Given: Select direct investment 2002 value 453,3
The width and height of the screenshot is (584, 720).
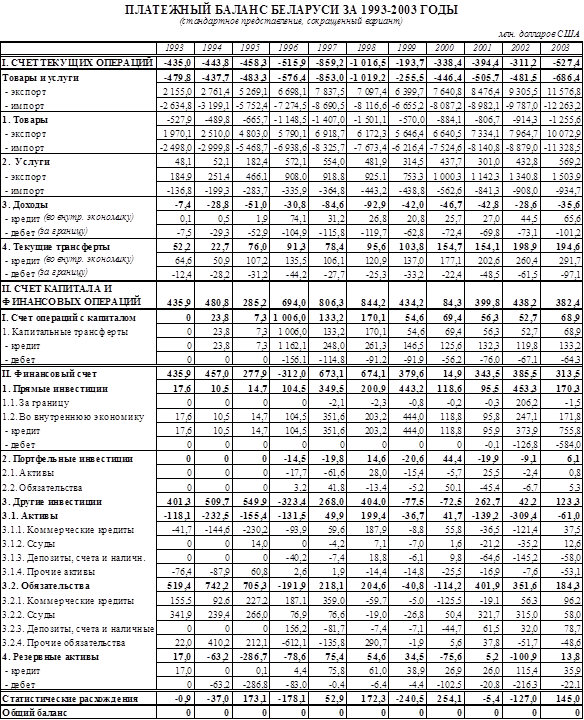Looking at the screenshot, I should click(x=526, y=389).
